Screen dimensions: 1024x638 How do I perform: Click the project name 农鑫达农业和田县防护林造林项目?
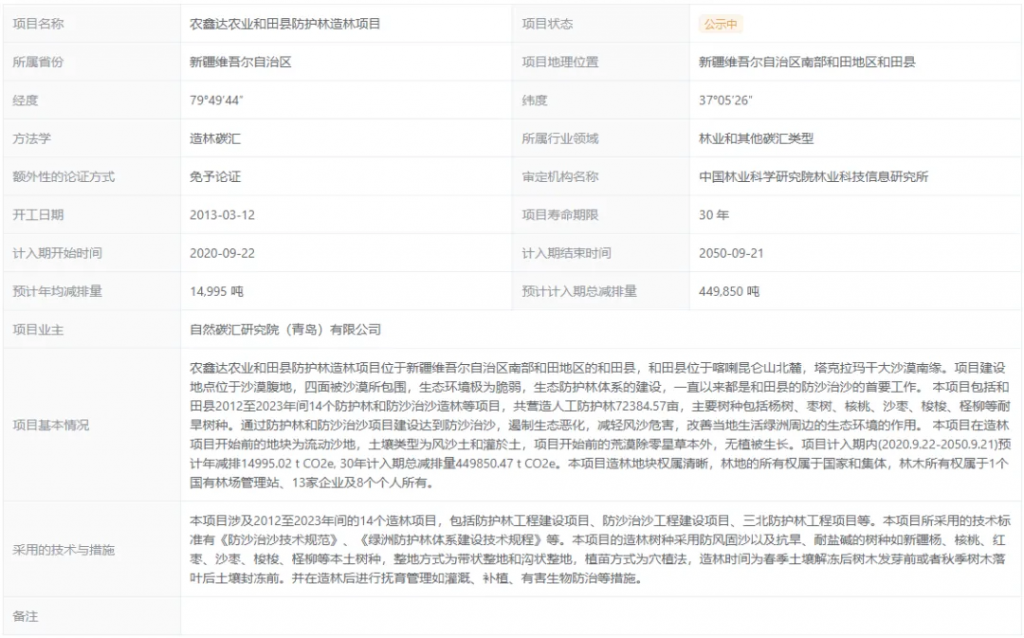point(285,24)
